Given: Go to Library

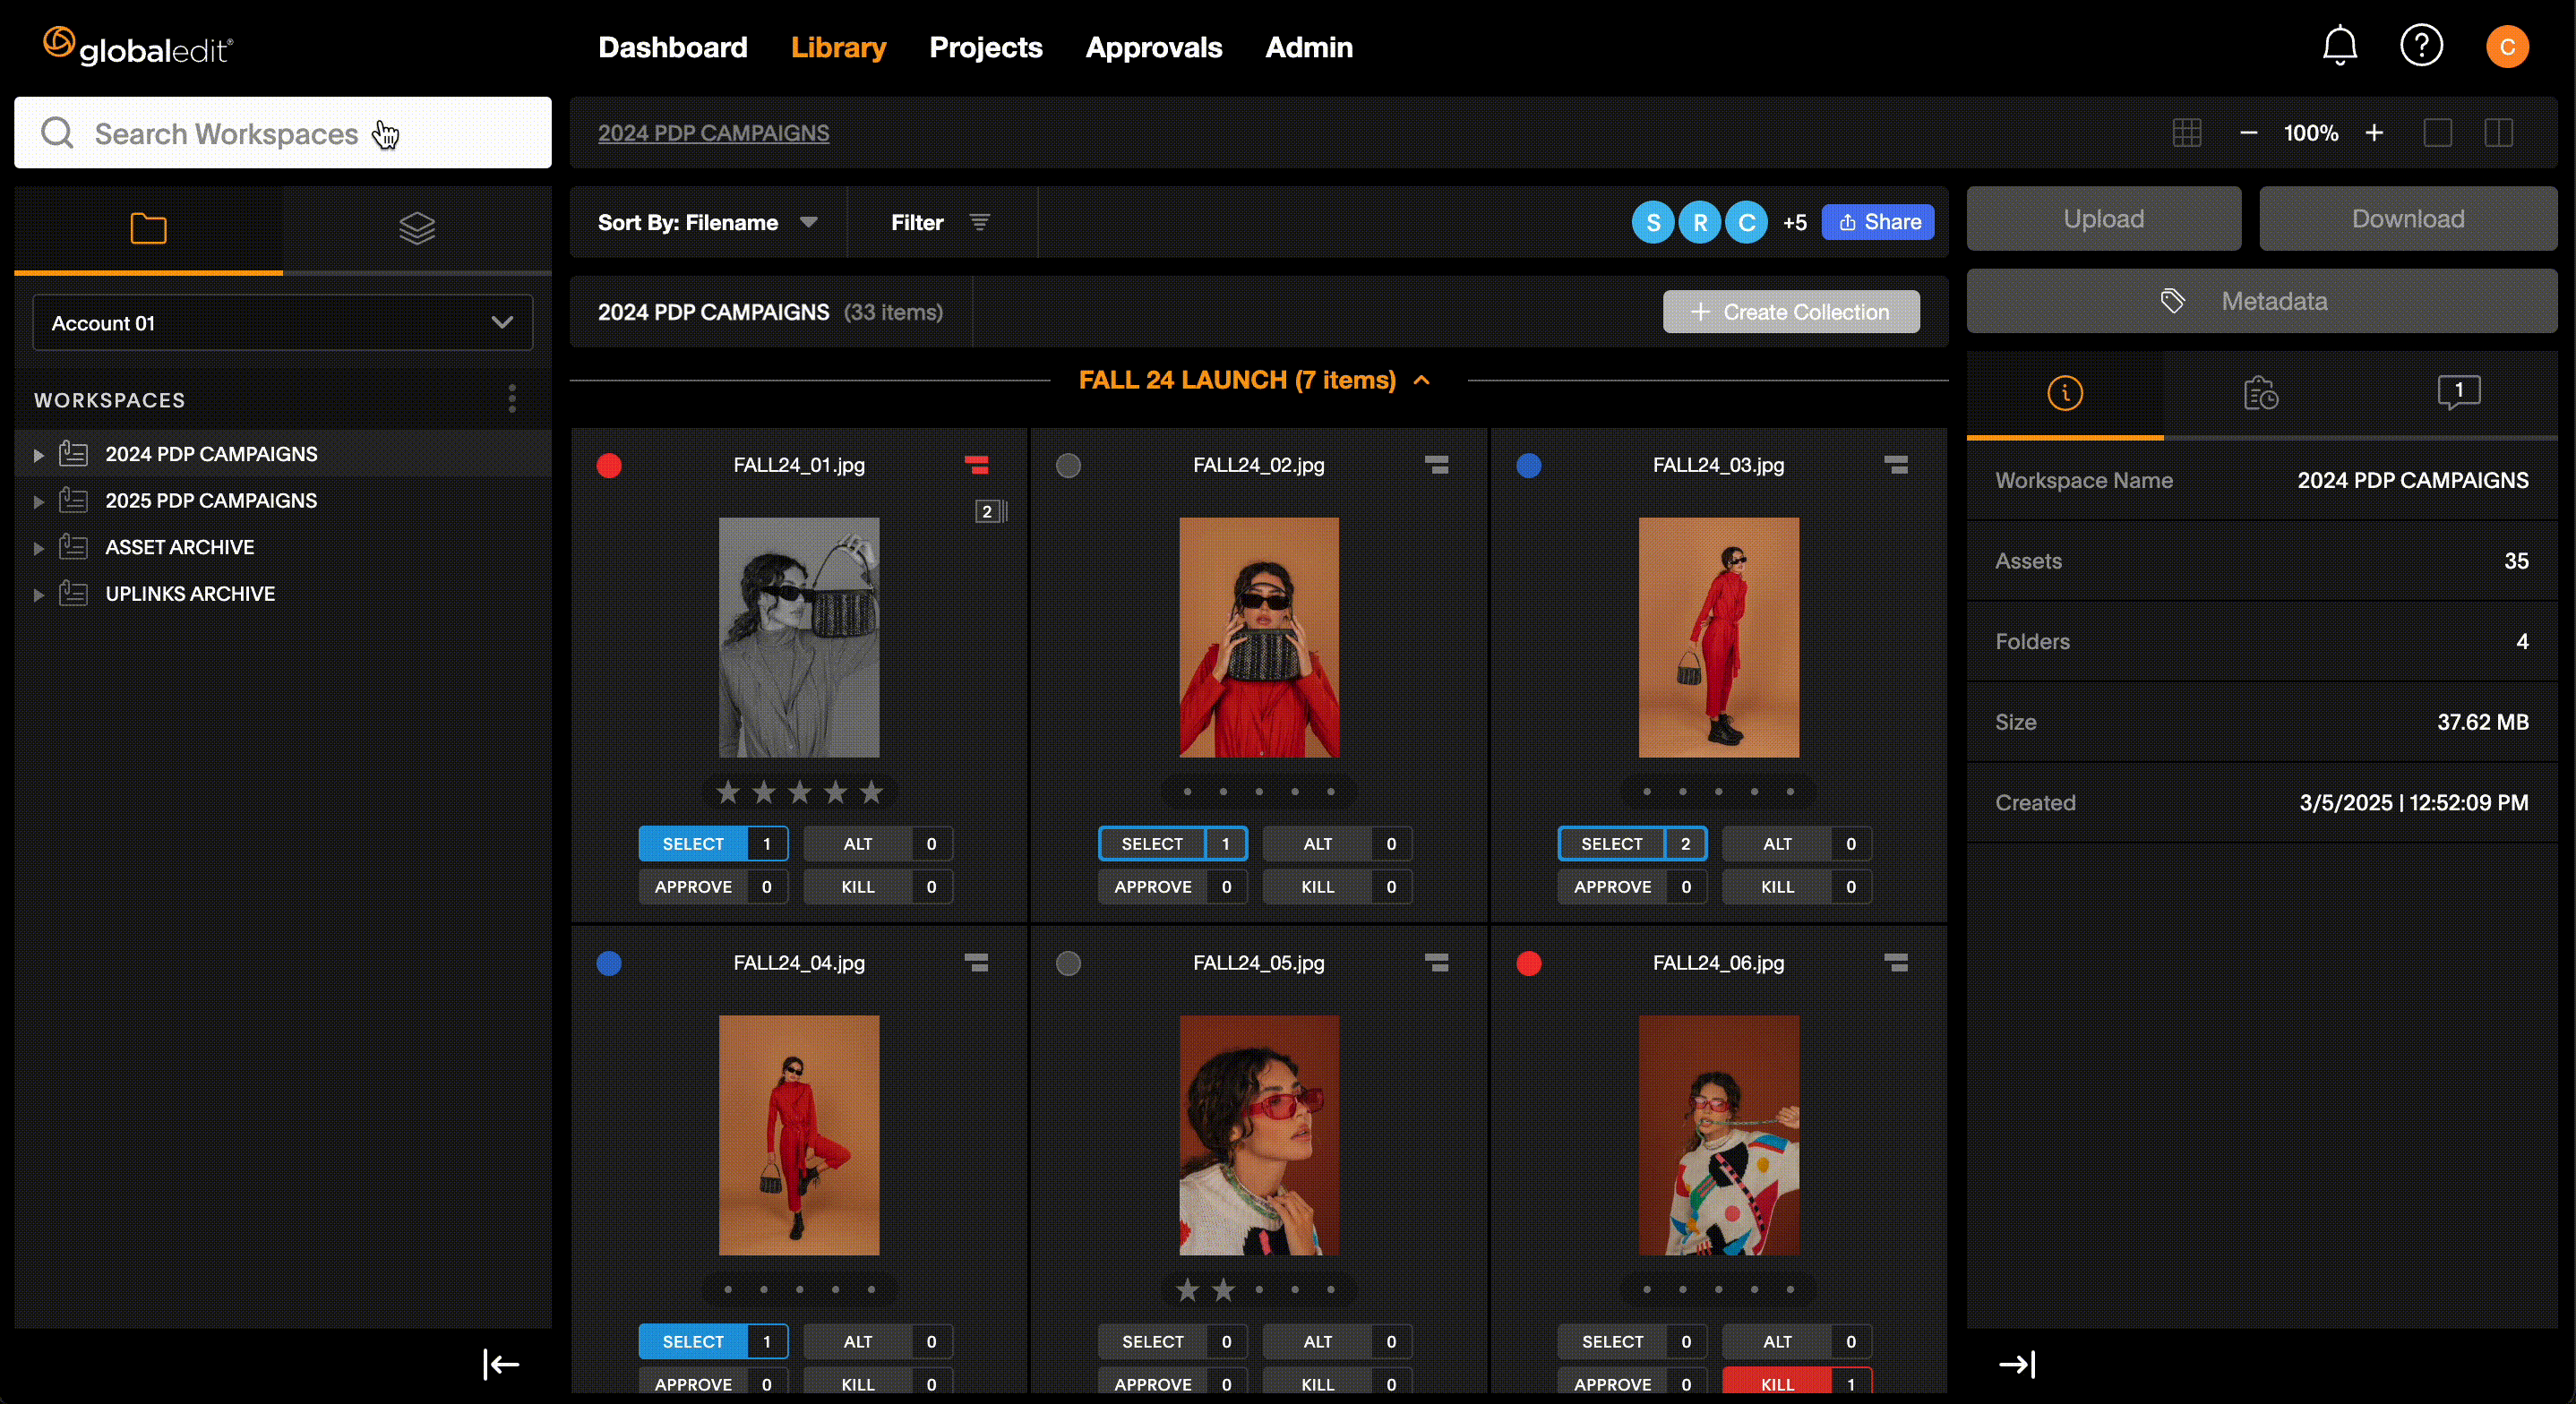Looking at the screenshot, I should (x=838, y=47).
